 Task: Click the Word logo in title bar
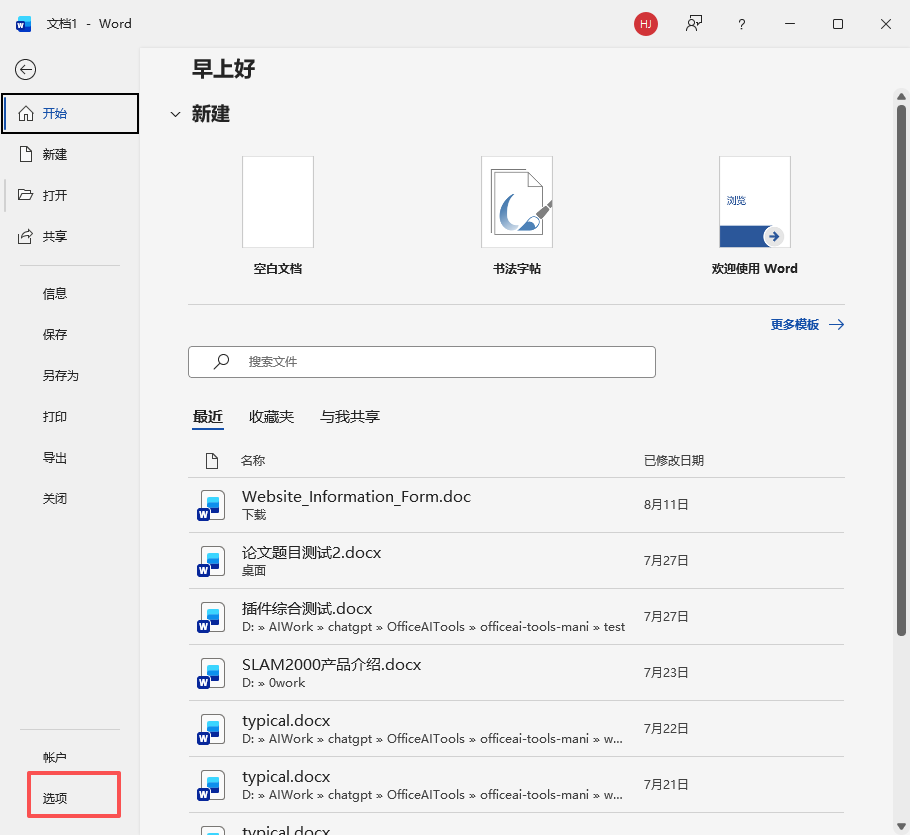click(23, 24)
